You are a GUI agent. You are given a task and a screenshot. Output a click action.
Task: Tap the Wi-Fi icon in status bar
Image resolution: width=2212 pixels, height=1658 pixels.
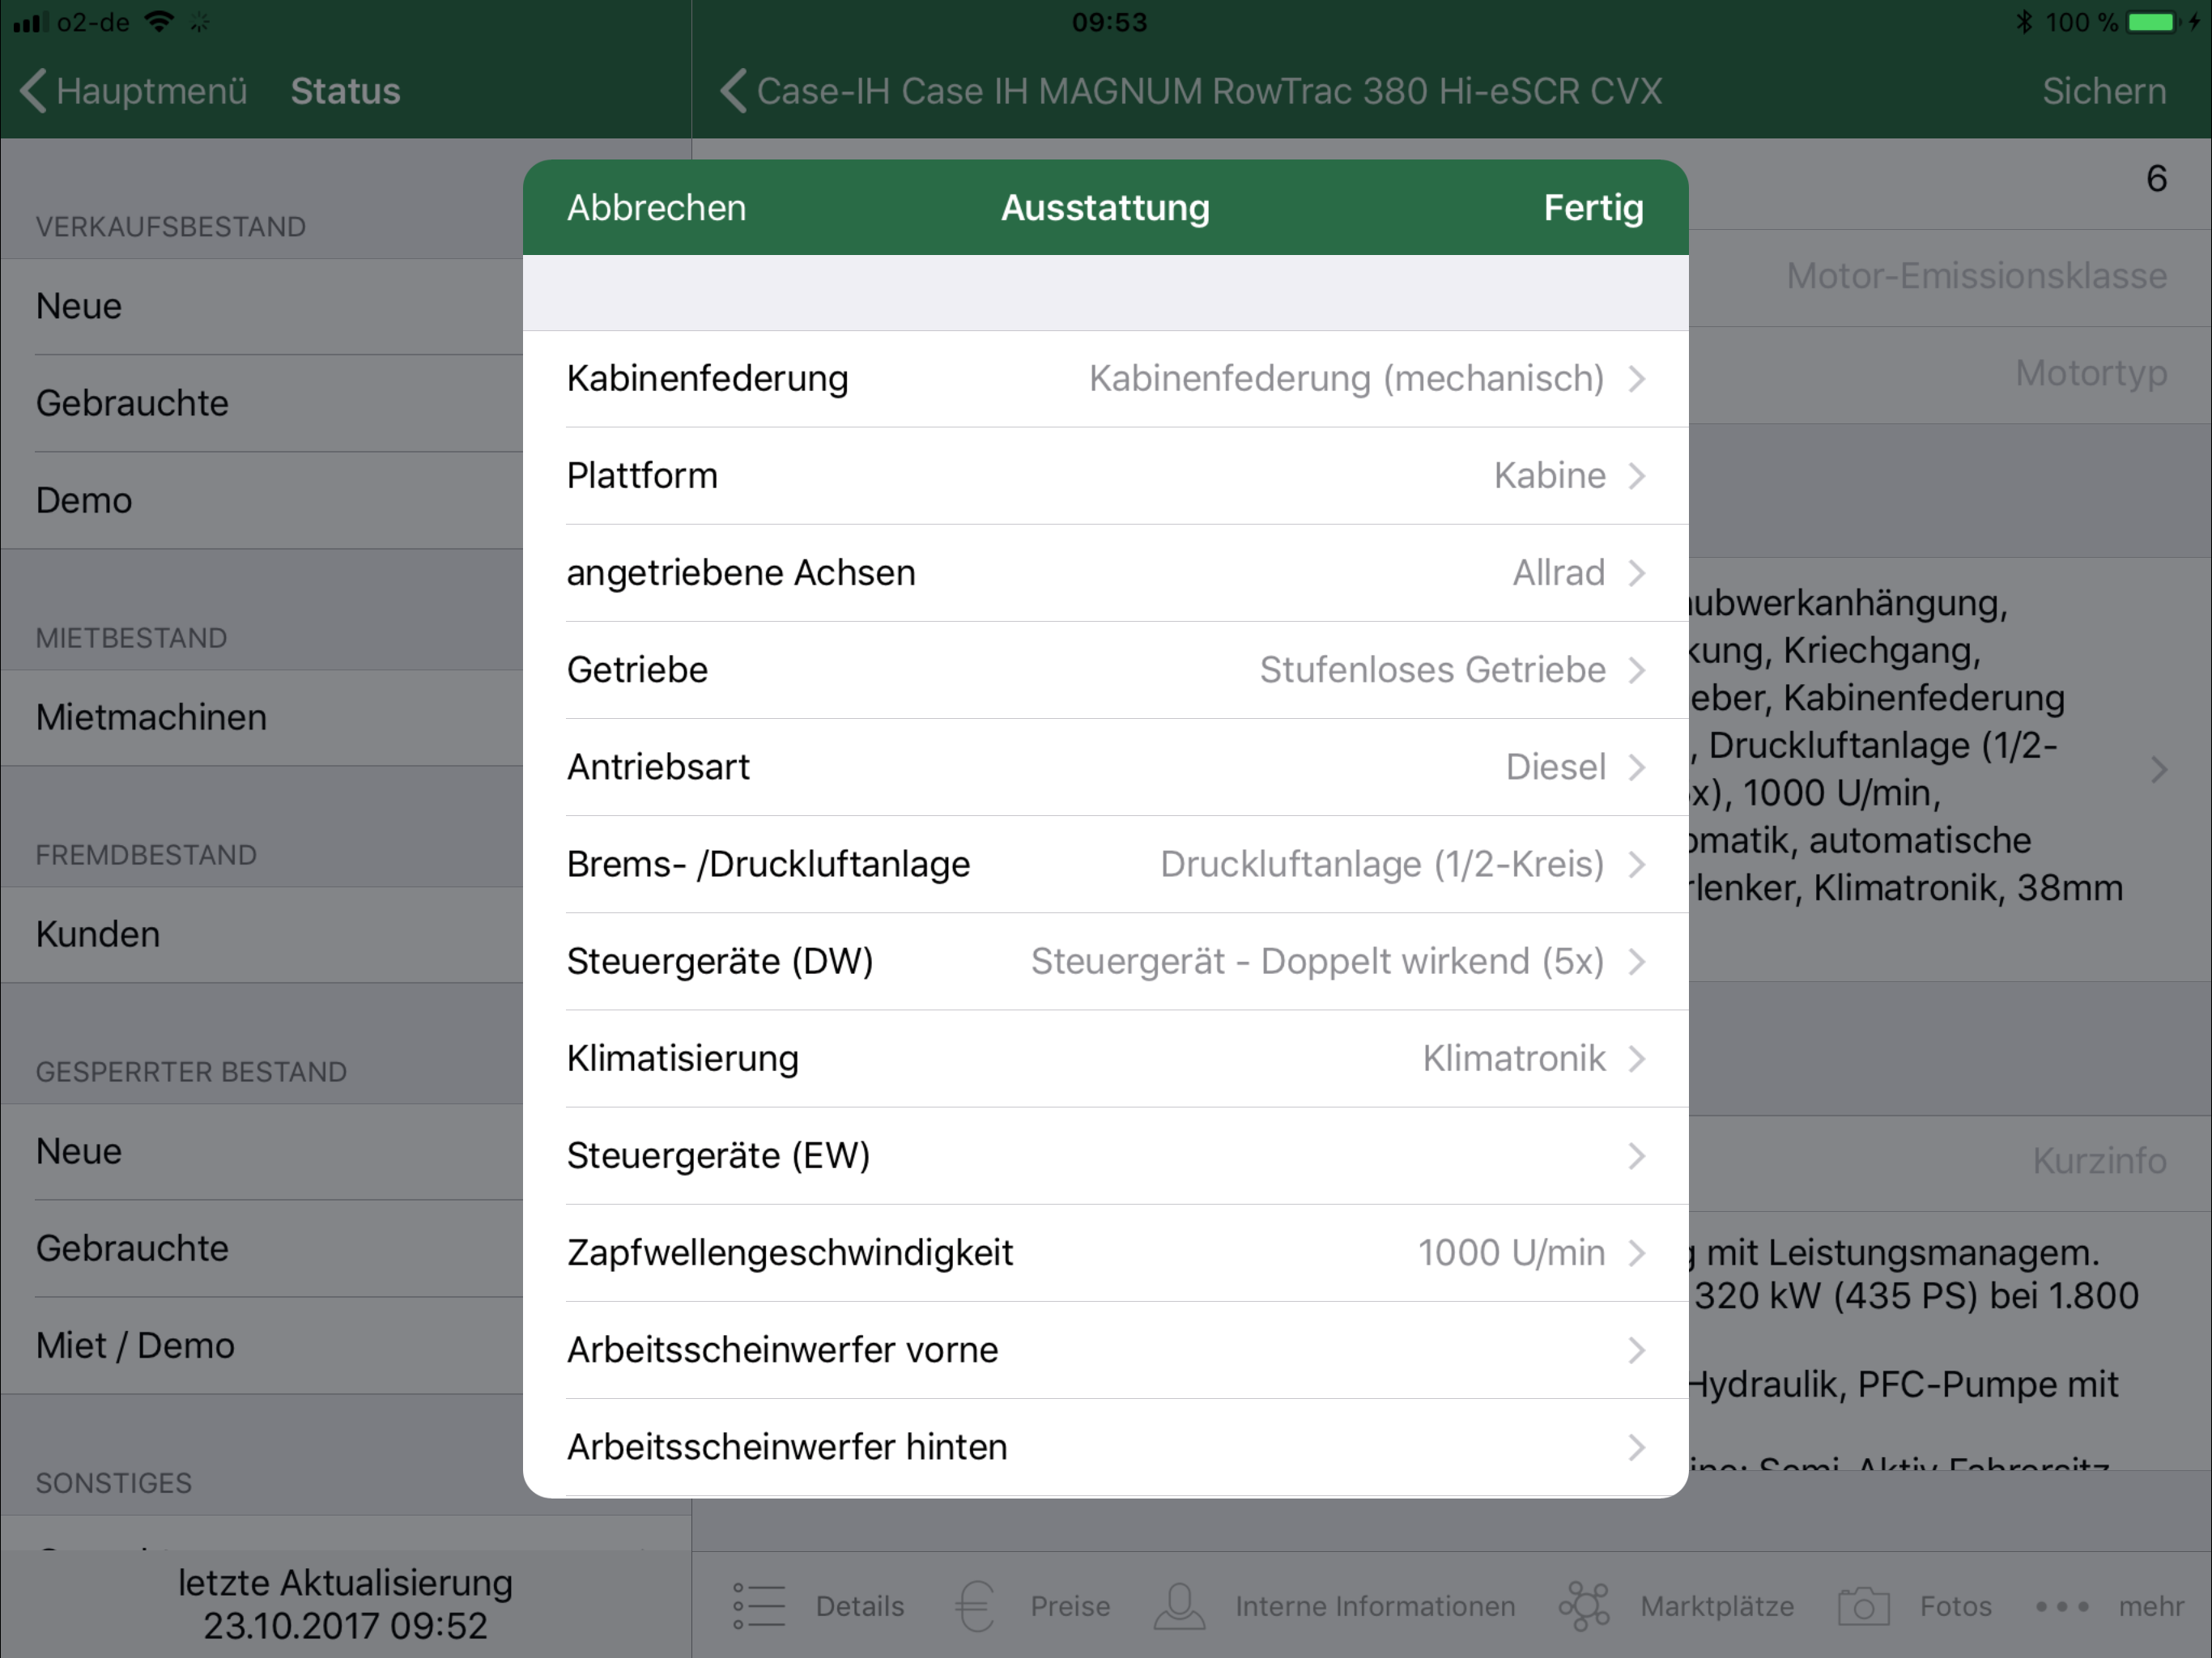click(159, 21)
